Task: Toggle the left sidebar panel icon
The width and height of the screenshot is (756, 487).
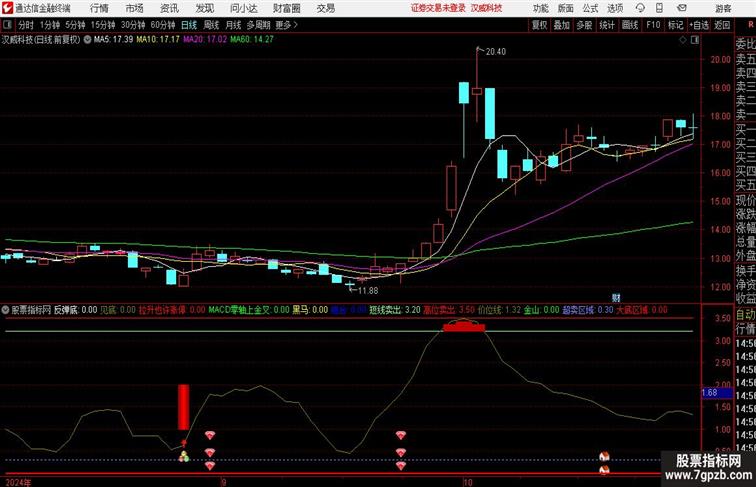Action: pos(7,25)
